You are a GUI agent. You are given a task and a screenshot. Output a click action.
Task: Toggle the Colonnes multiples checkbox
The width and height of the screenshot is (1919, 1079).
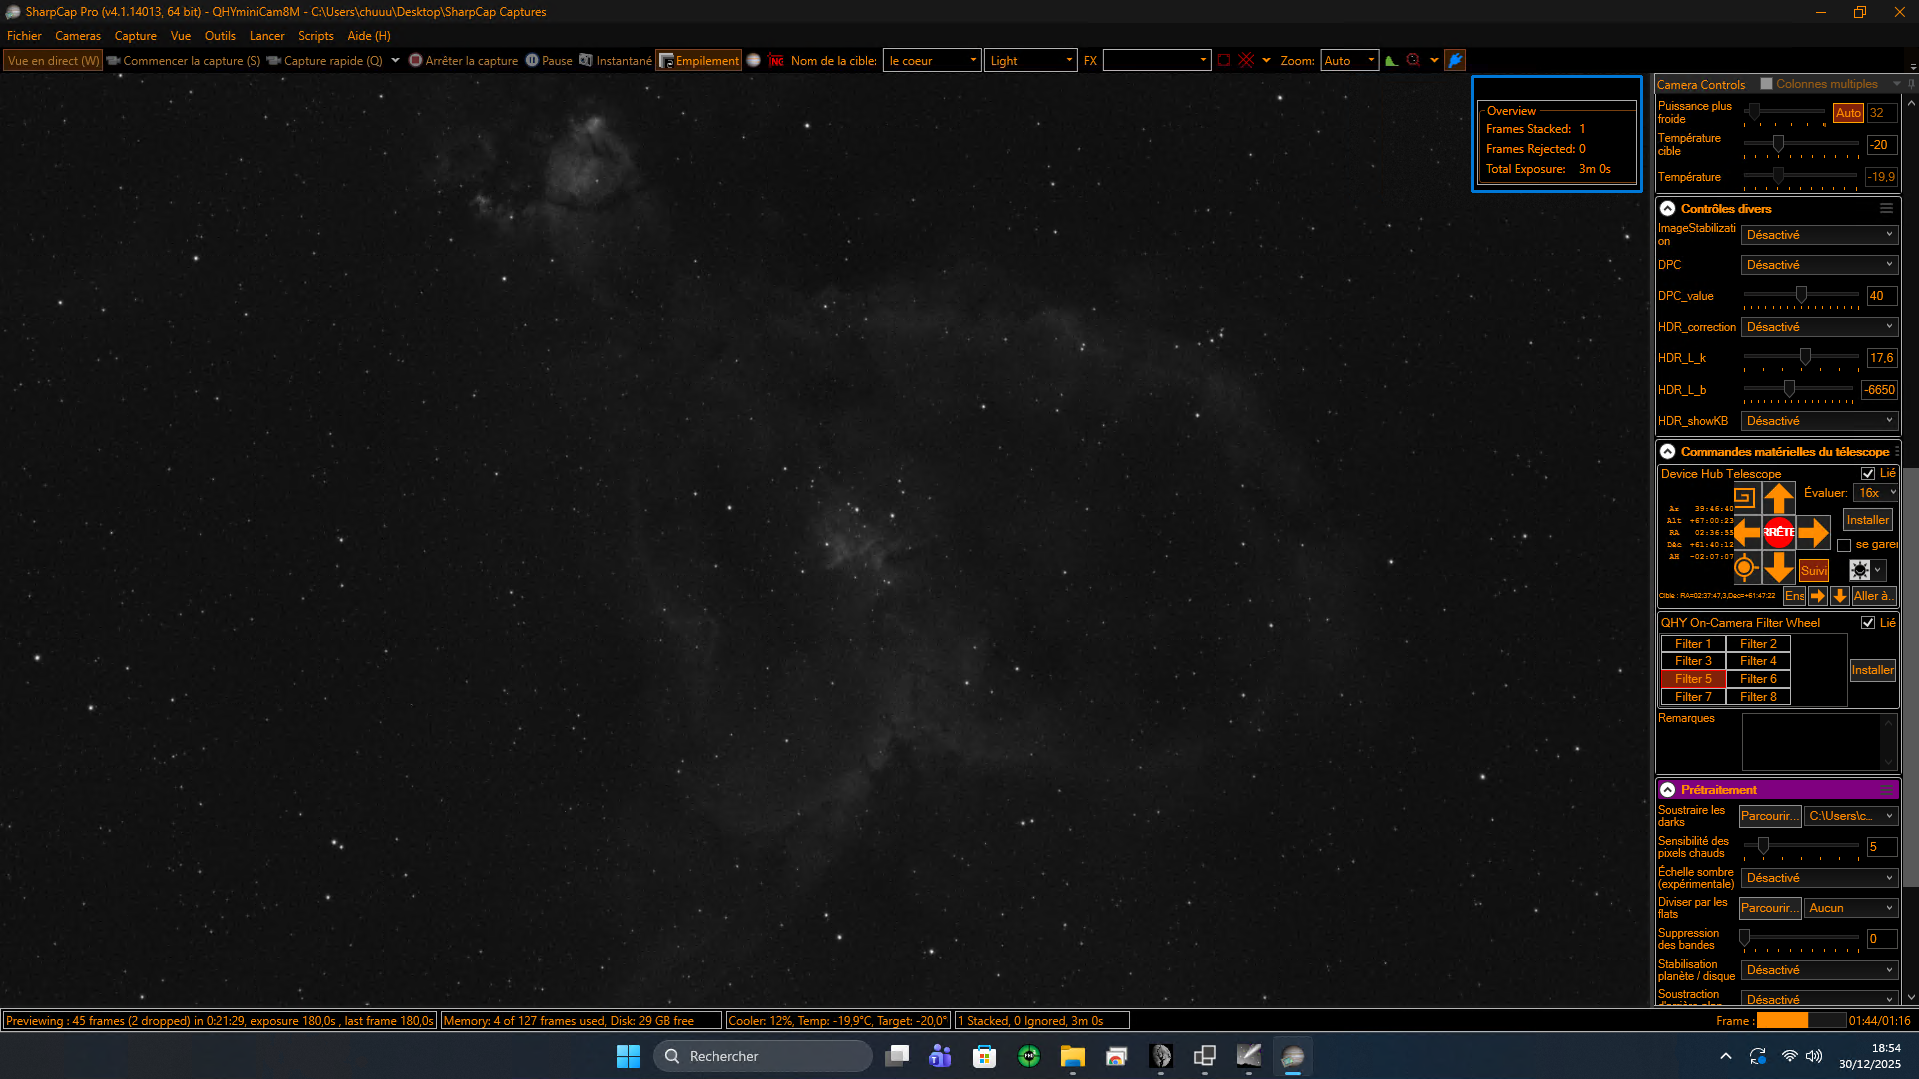click(1766, 84)
